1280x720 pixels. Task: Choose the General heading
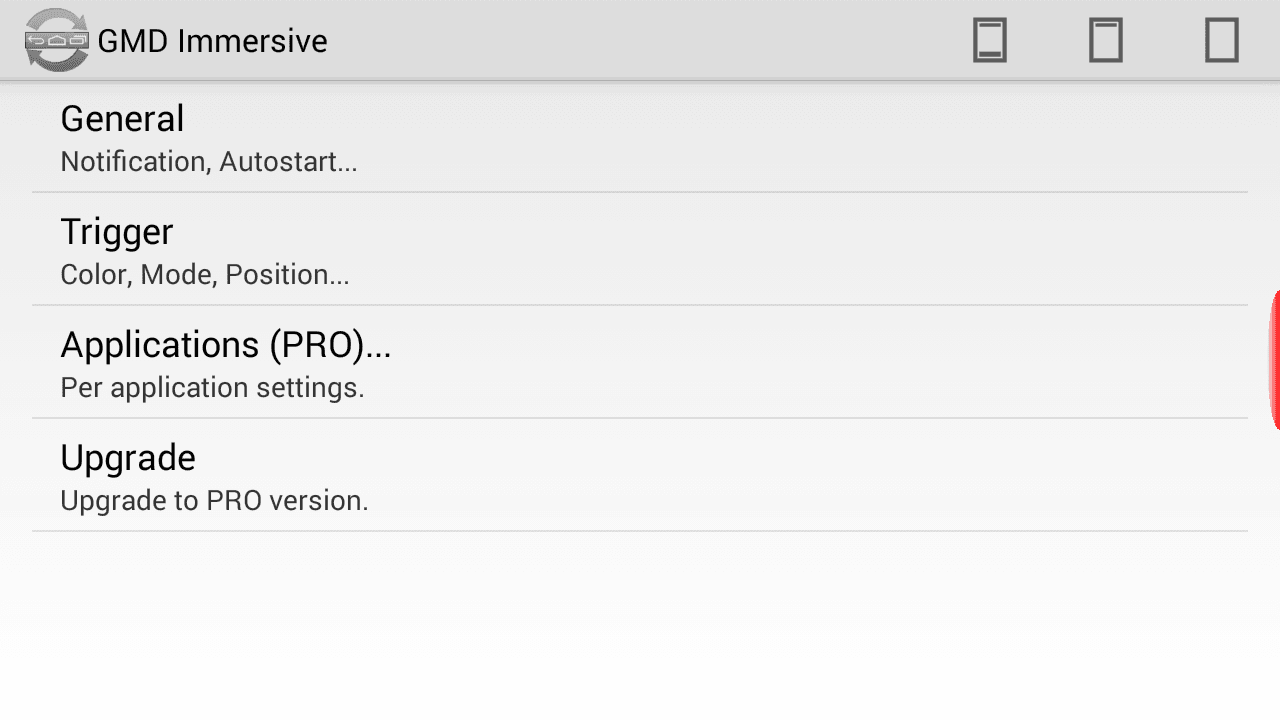pyautogui.click(x=122, y=119)
